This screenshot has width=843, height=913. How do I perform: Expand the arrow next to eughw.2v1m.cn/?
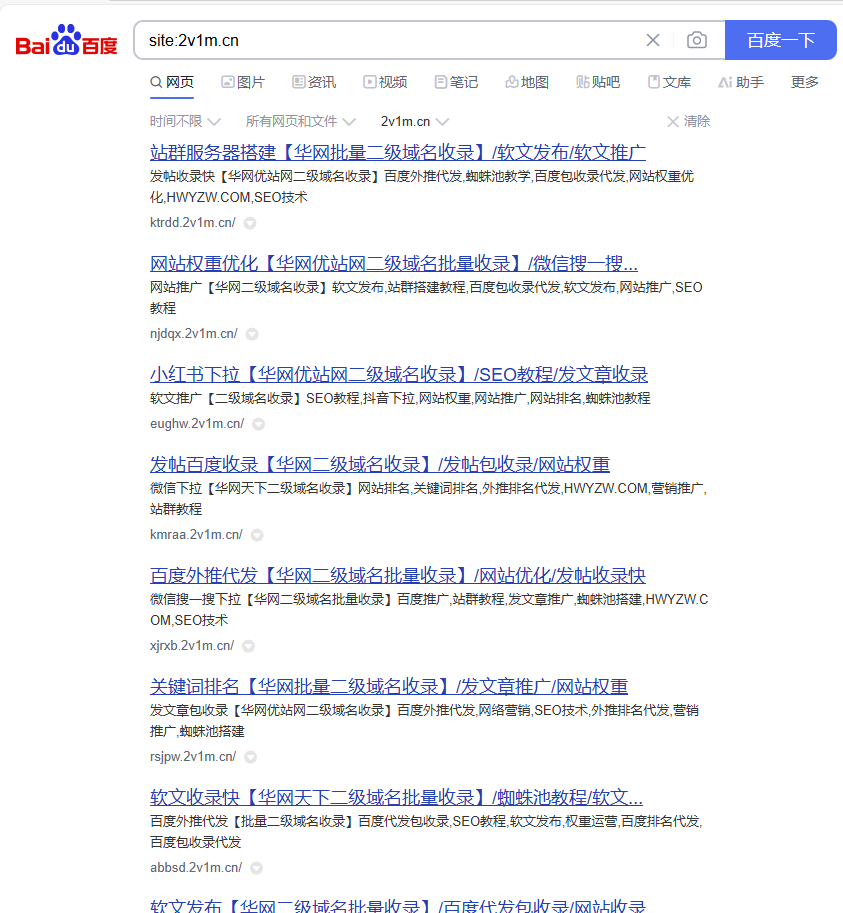coord(258,424)
